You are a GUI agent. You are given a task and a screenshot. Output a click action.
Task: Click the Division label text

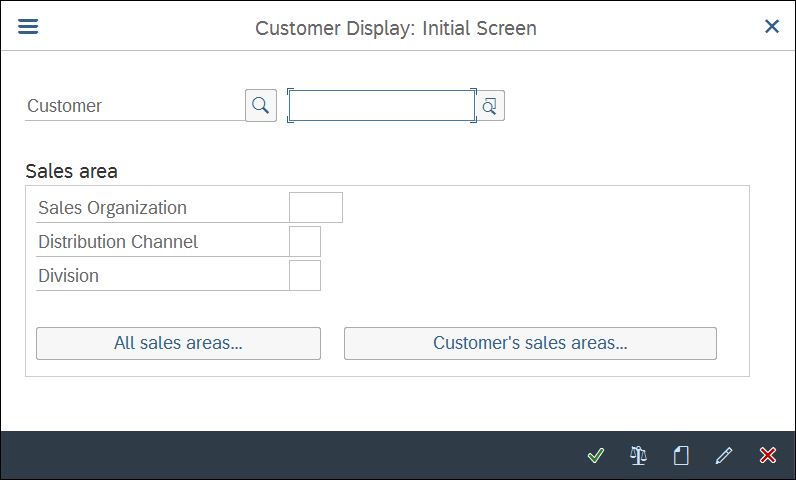[69, 276]
